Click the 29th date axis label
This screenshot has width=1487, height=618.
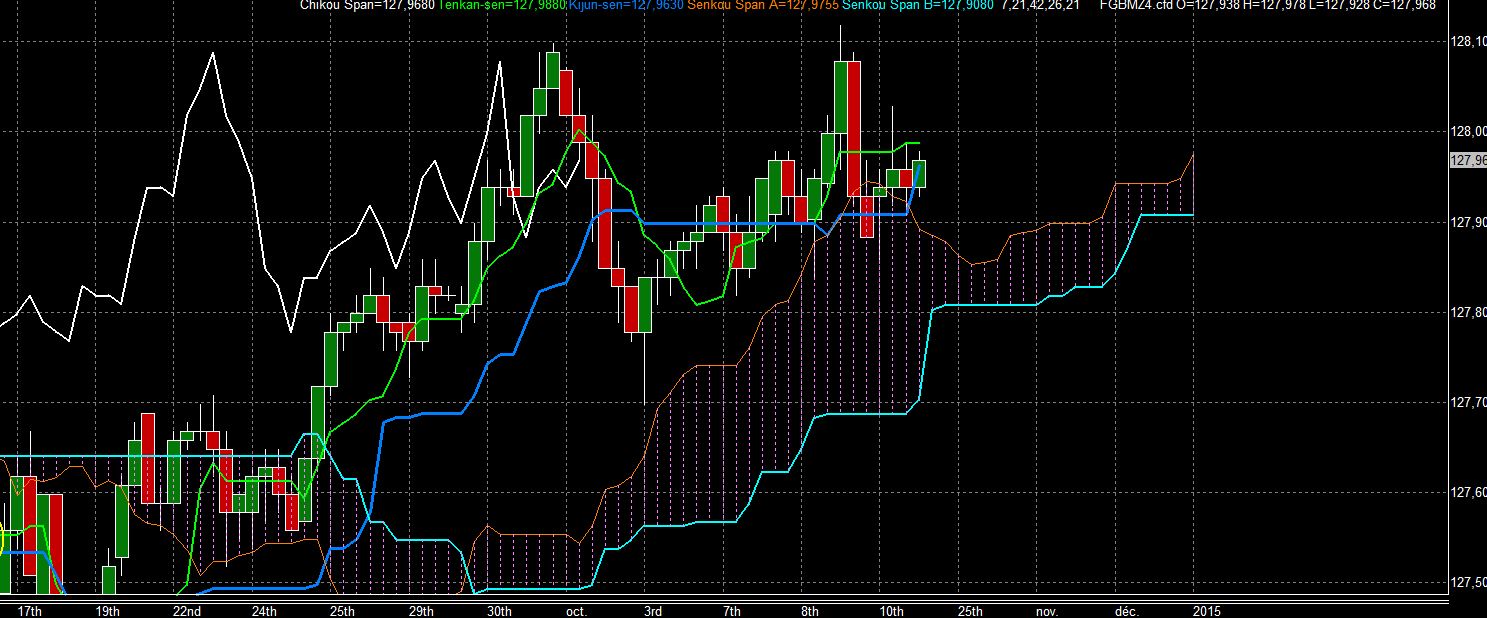421,610
